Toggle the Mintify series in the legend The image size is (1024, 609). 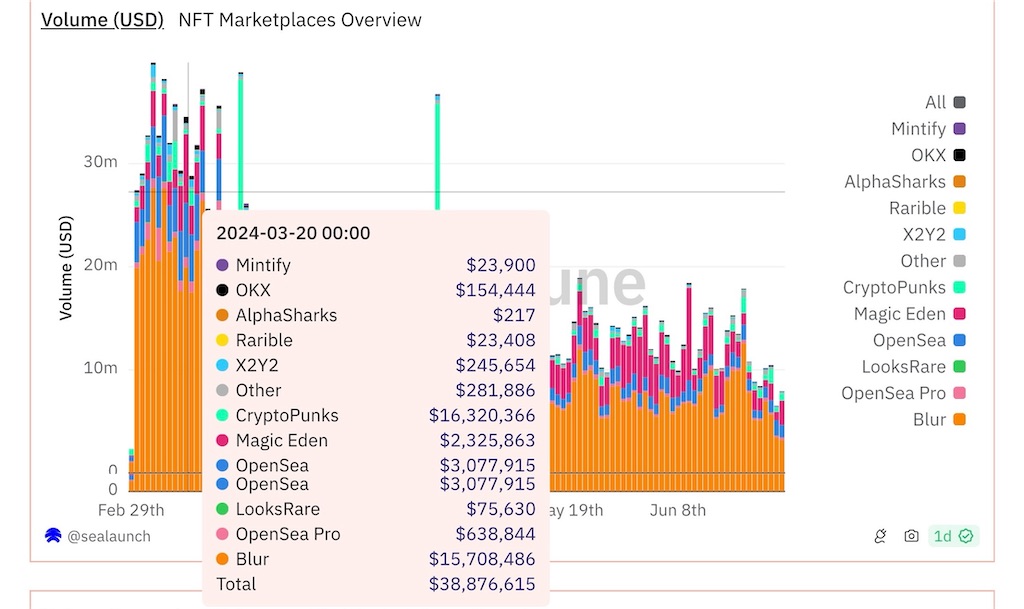click(928, 129)
